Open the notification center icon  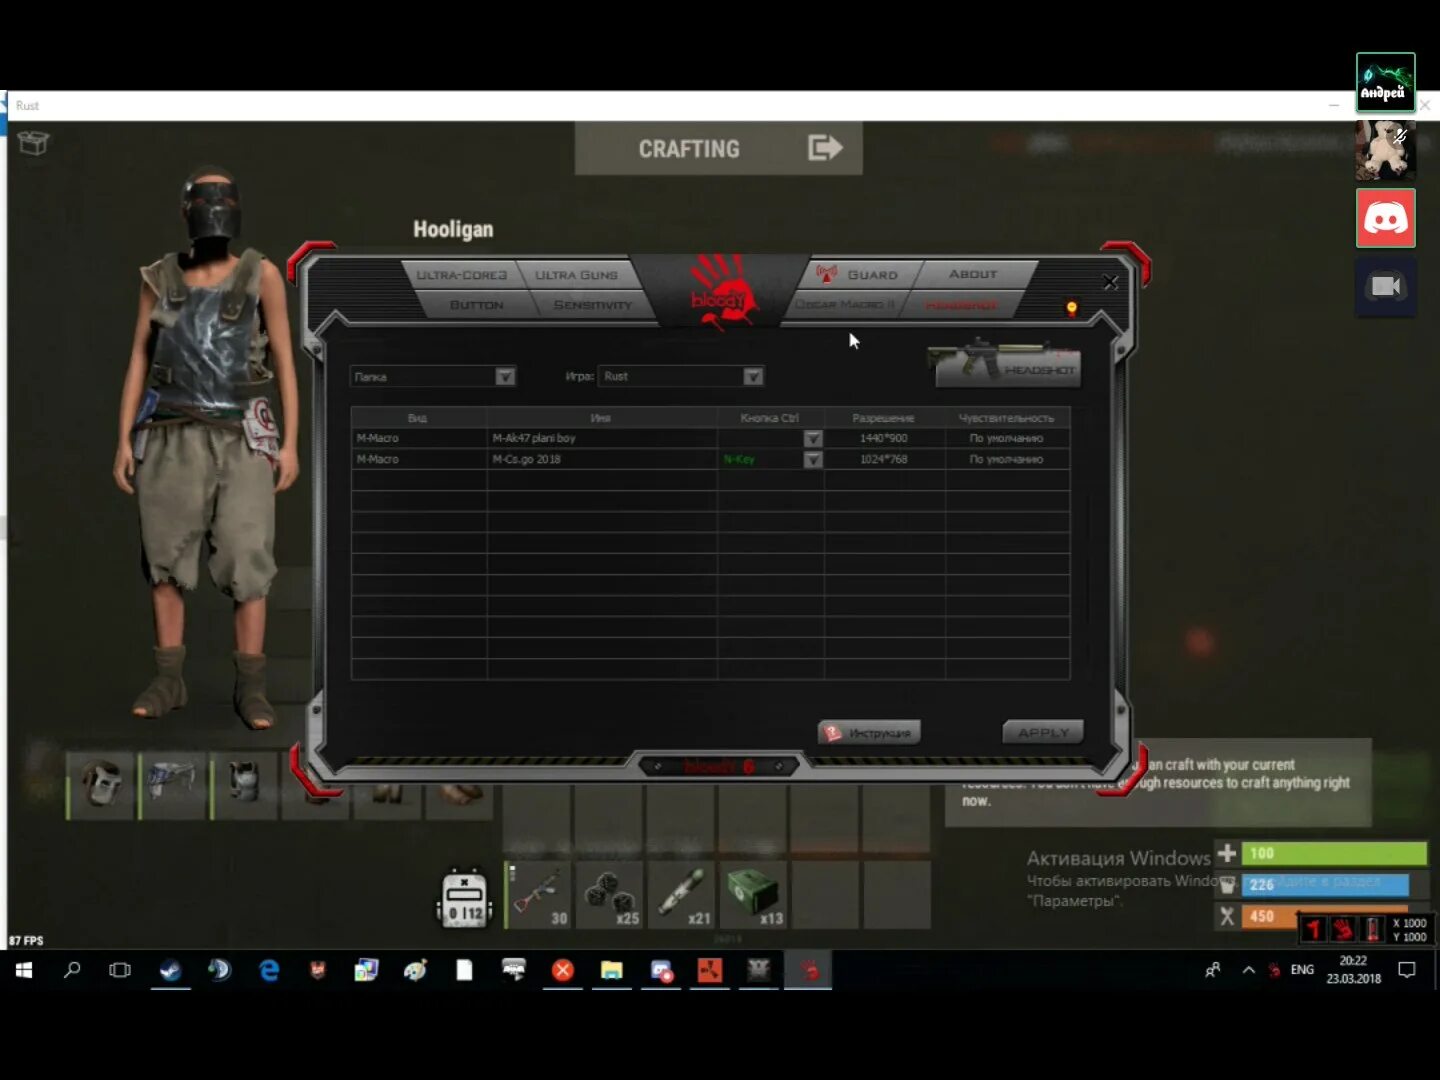point(1407,970)
